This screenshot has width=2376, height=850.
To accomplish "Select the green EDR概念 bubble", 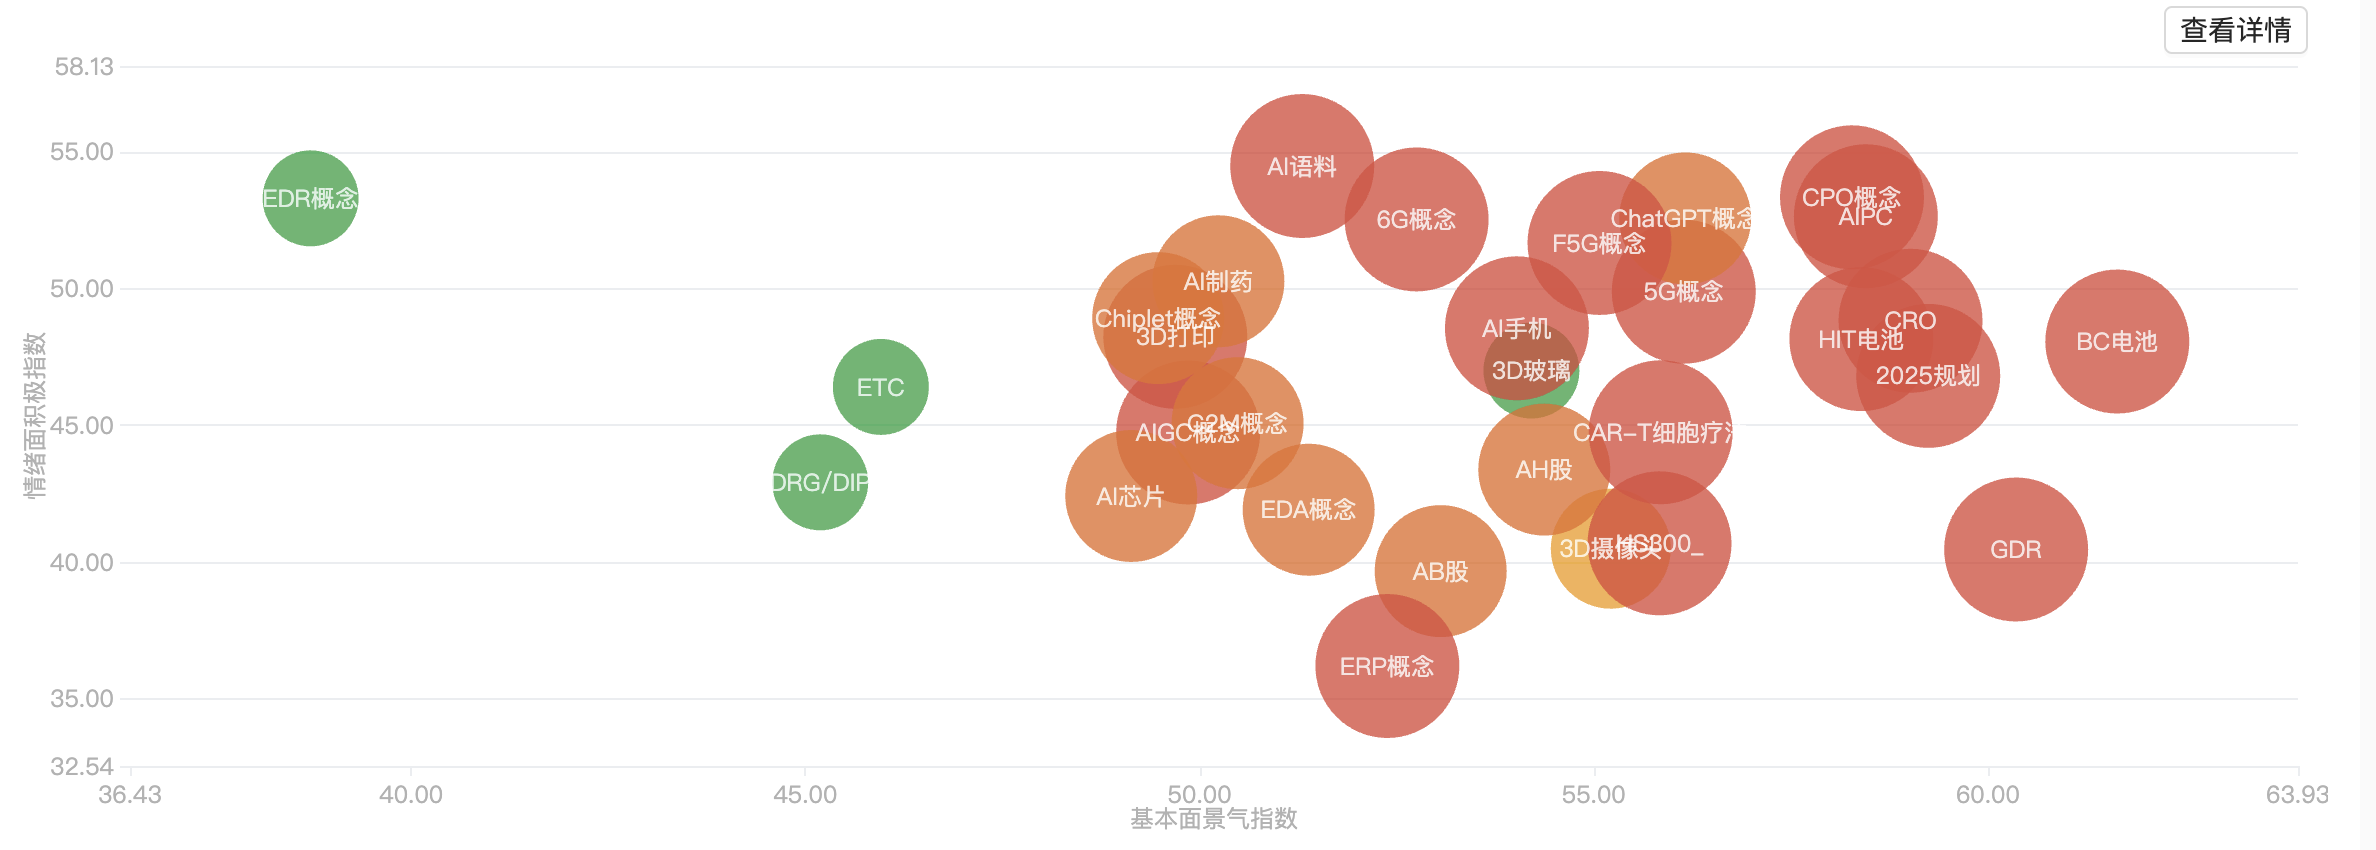I will click(x=310, y=198).
